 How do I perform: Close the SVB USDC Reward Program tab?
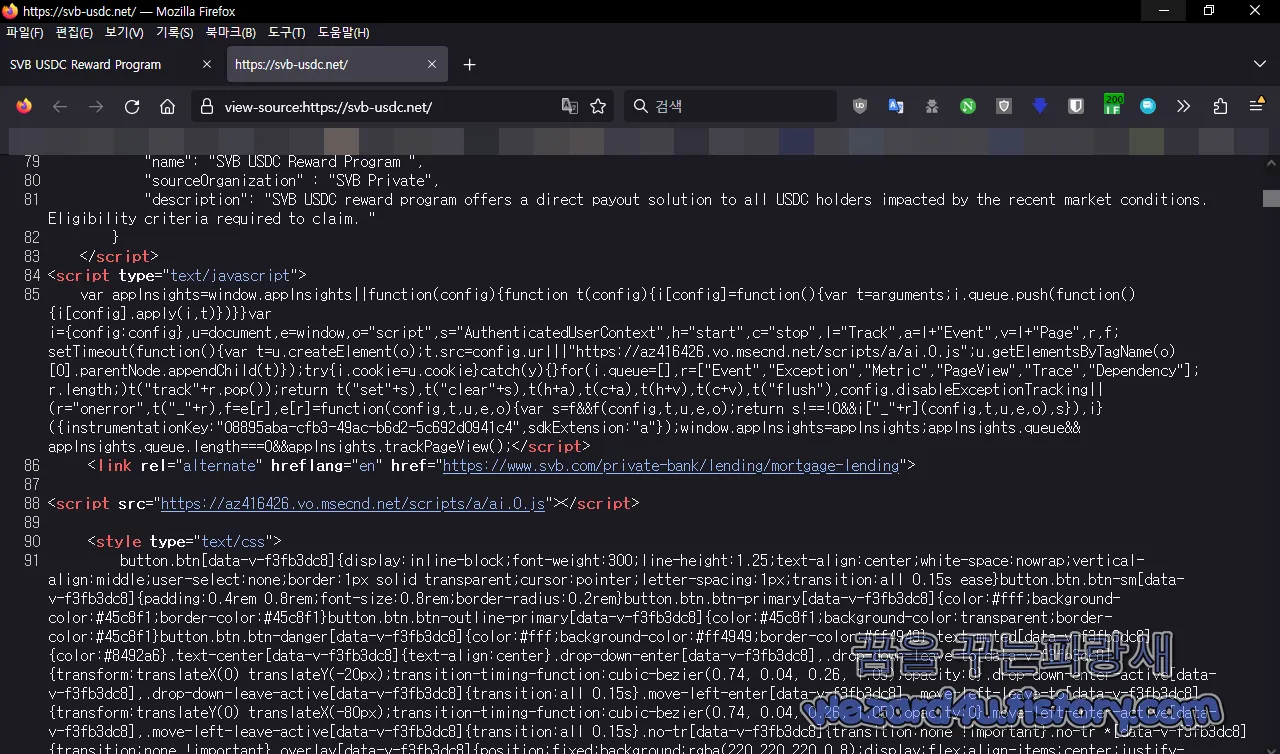207,64
